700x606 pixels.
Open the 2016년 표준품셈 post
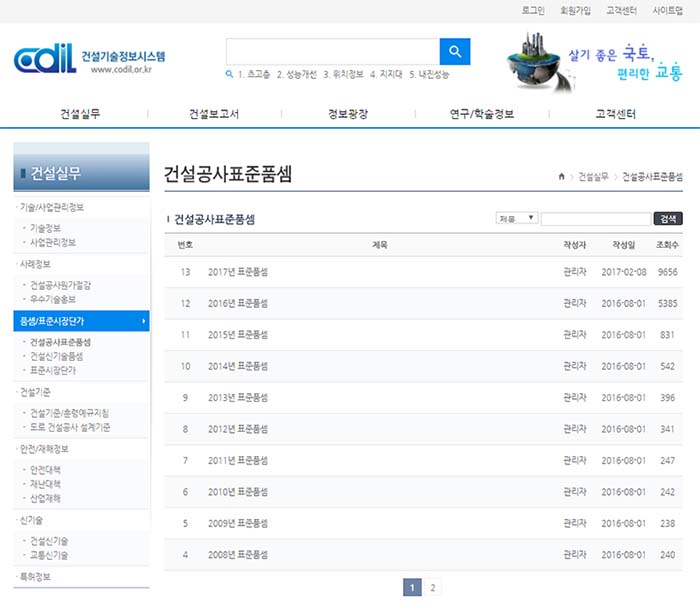tap(238, 303)
